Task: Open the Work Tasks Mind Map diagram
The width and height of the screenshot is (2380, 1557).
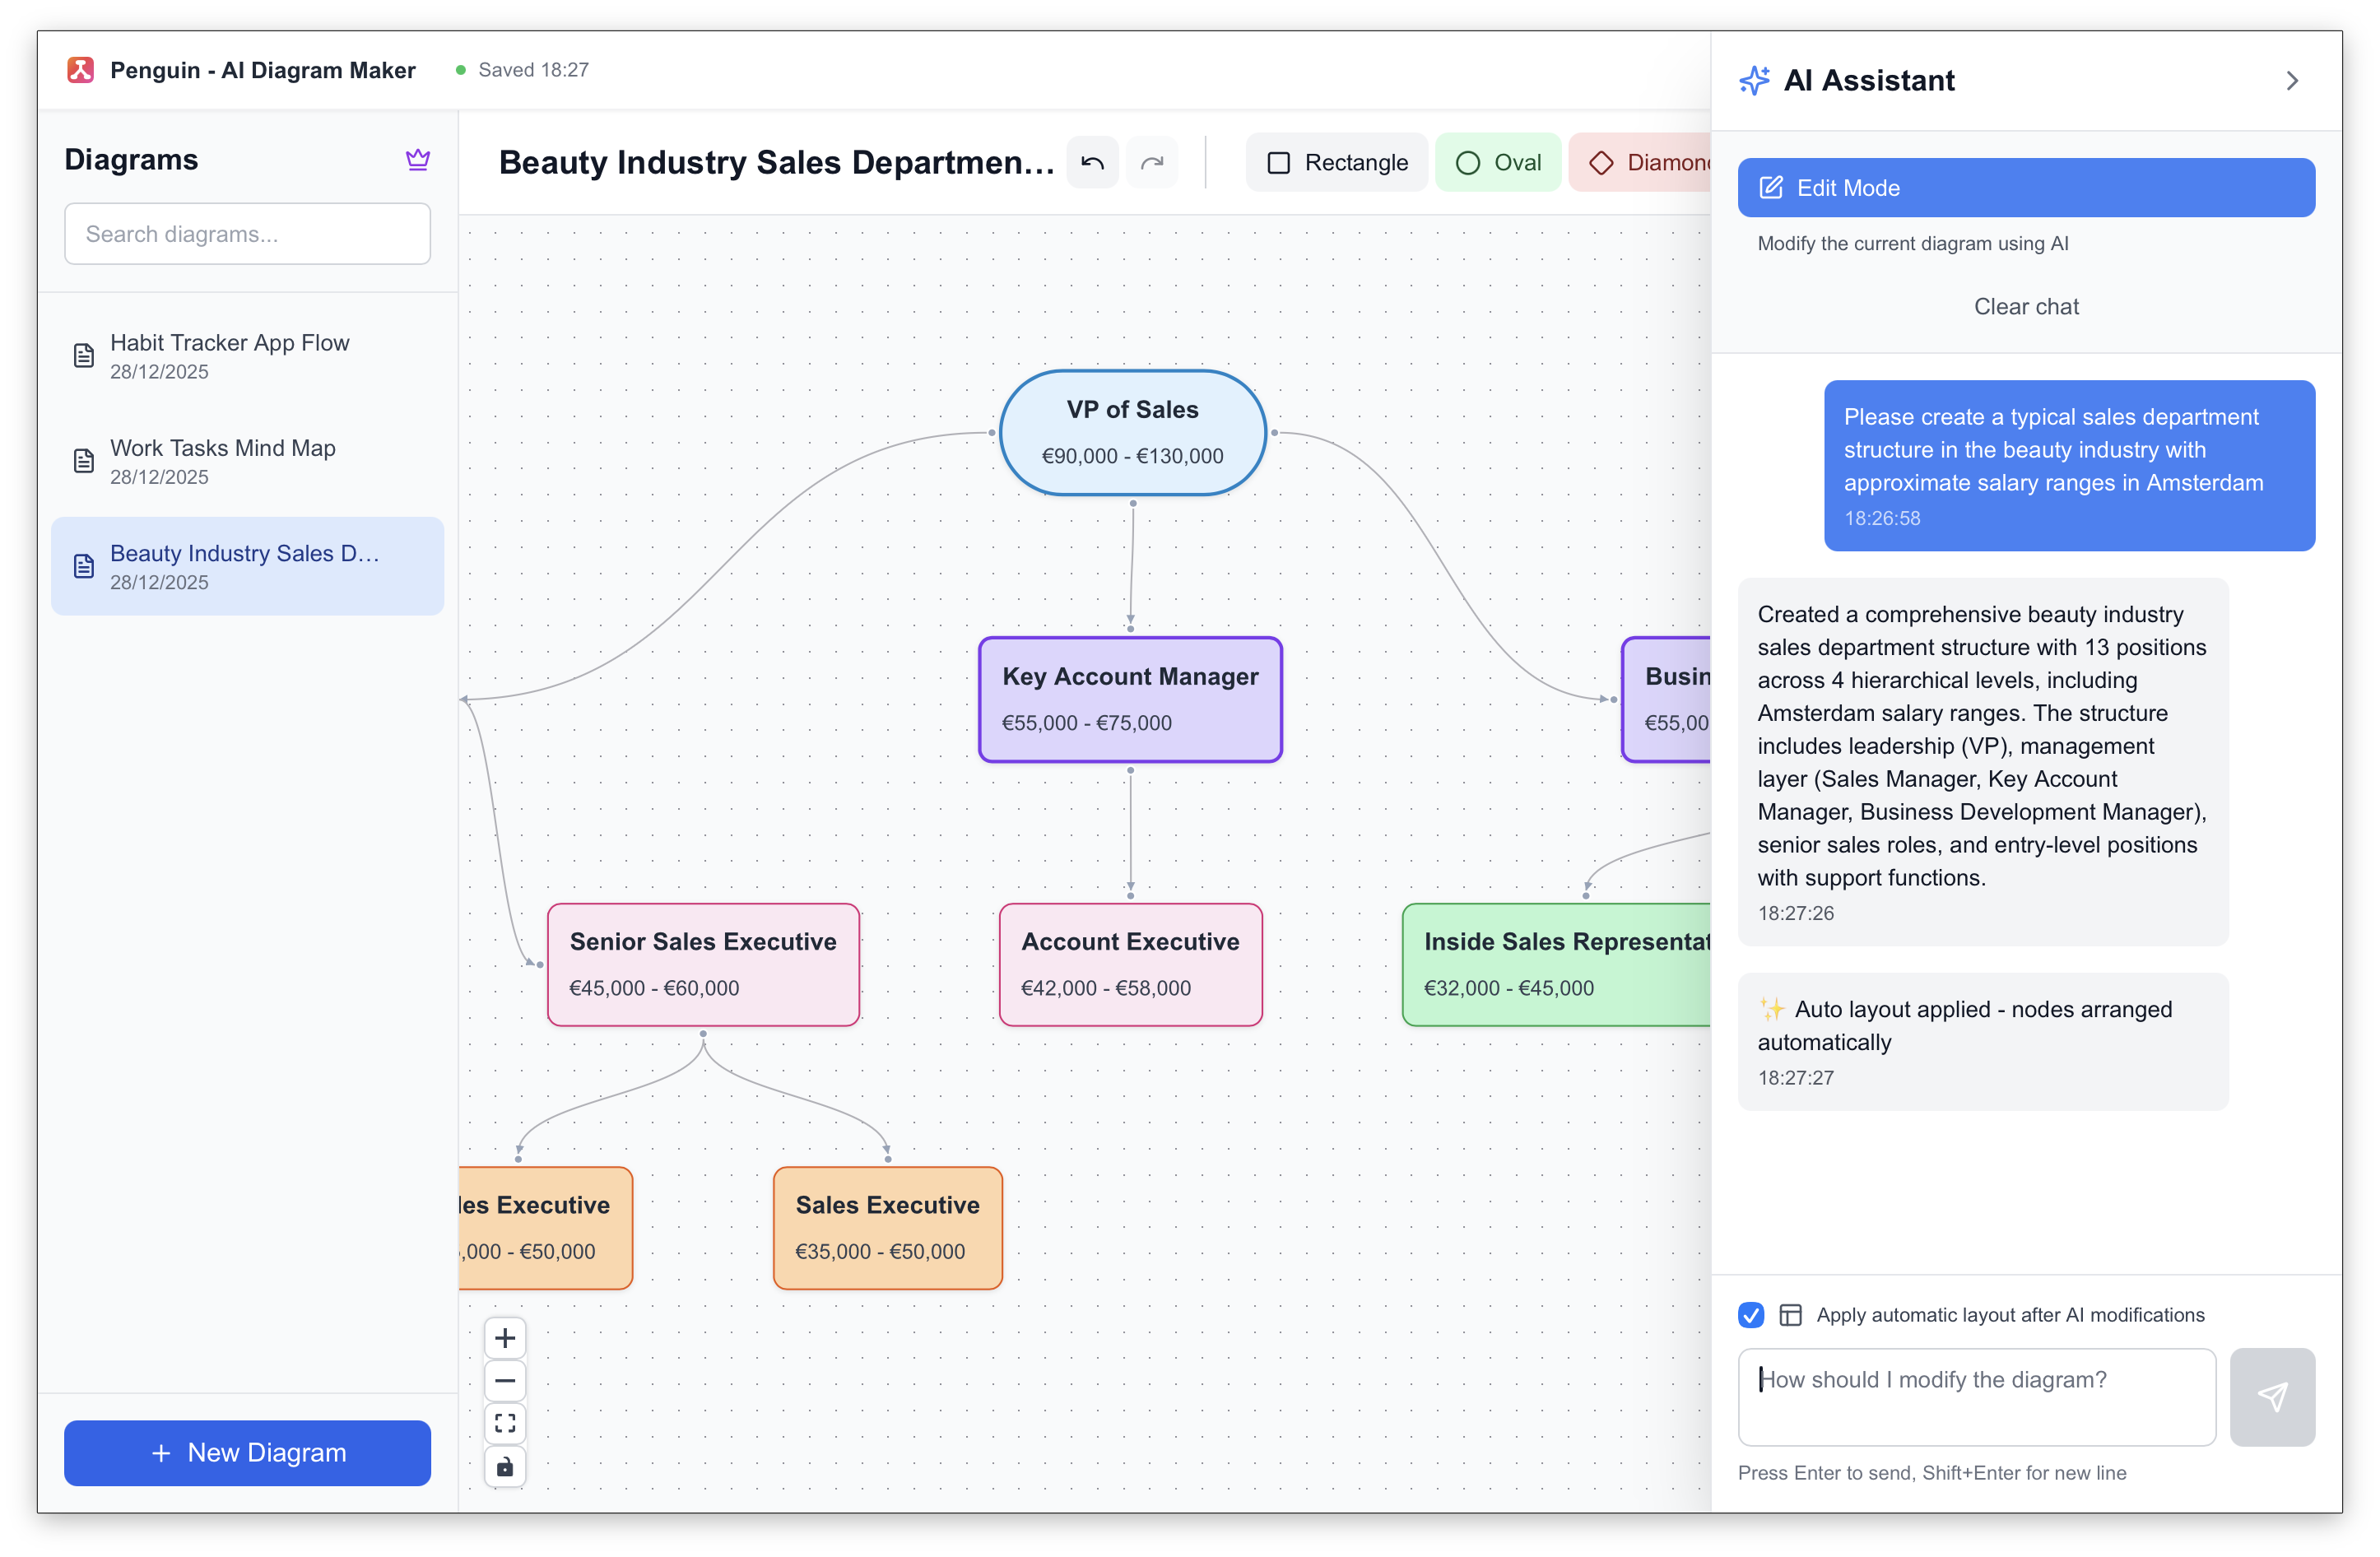Action: pos(222,461)
